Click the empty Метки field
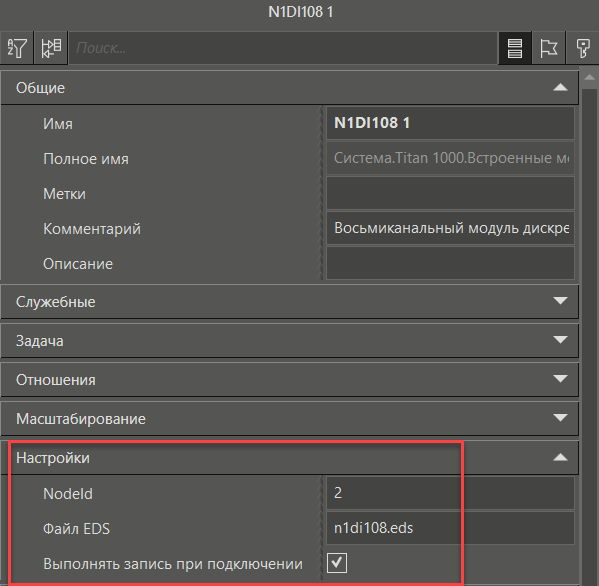The image size is (599, 586). click(450, 193)
